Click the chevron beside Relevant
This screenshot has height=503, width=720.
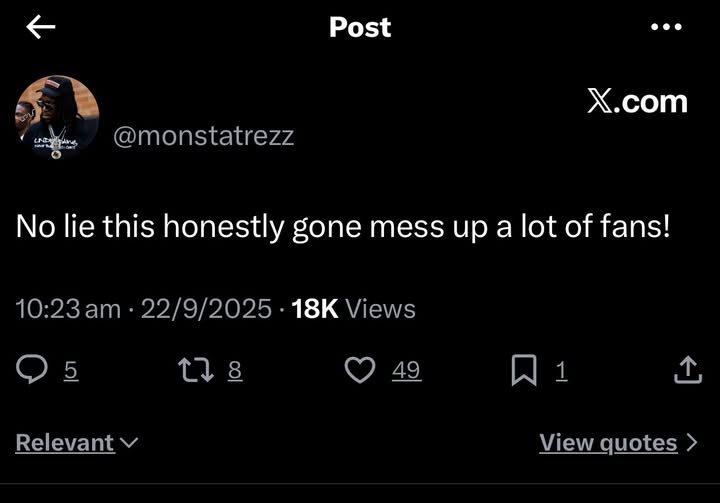click(x=129, y=442)
